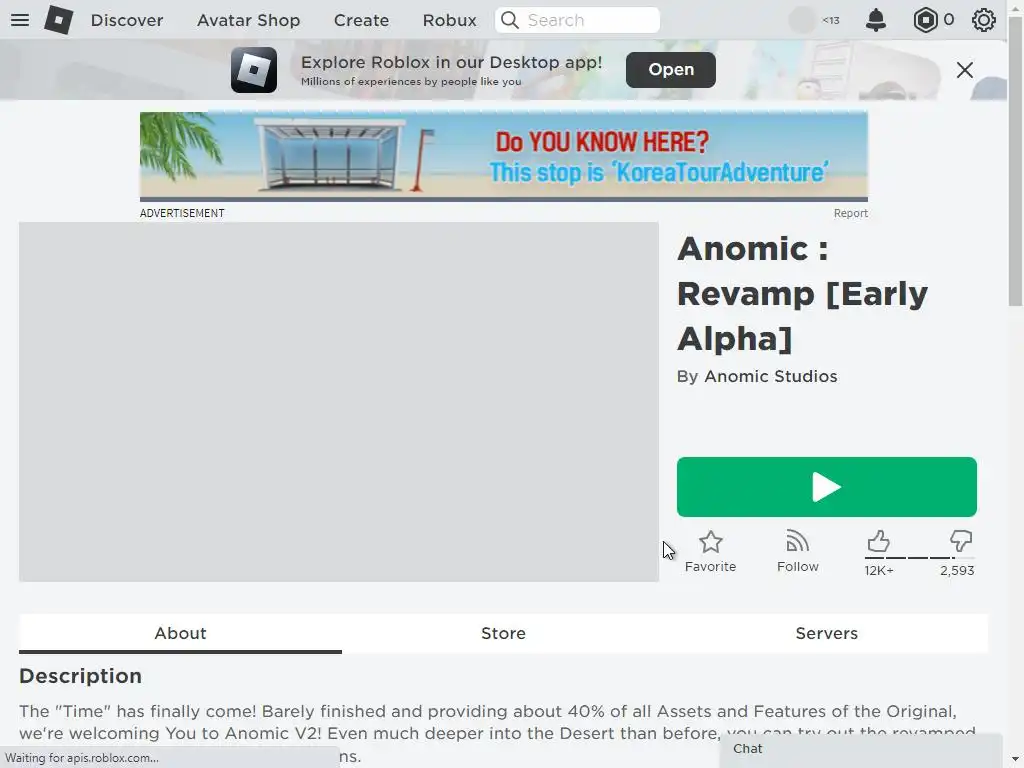Dismiss the Desktop app banner
The image size is (1024, 768).
pos(965,70)
